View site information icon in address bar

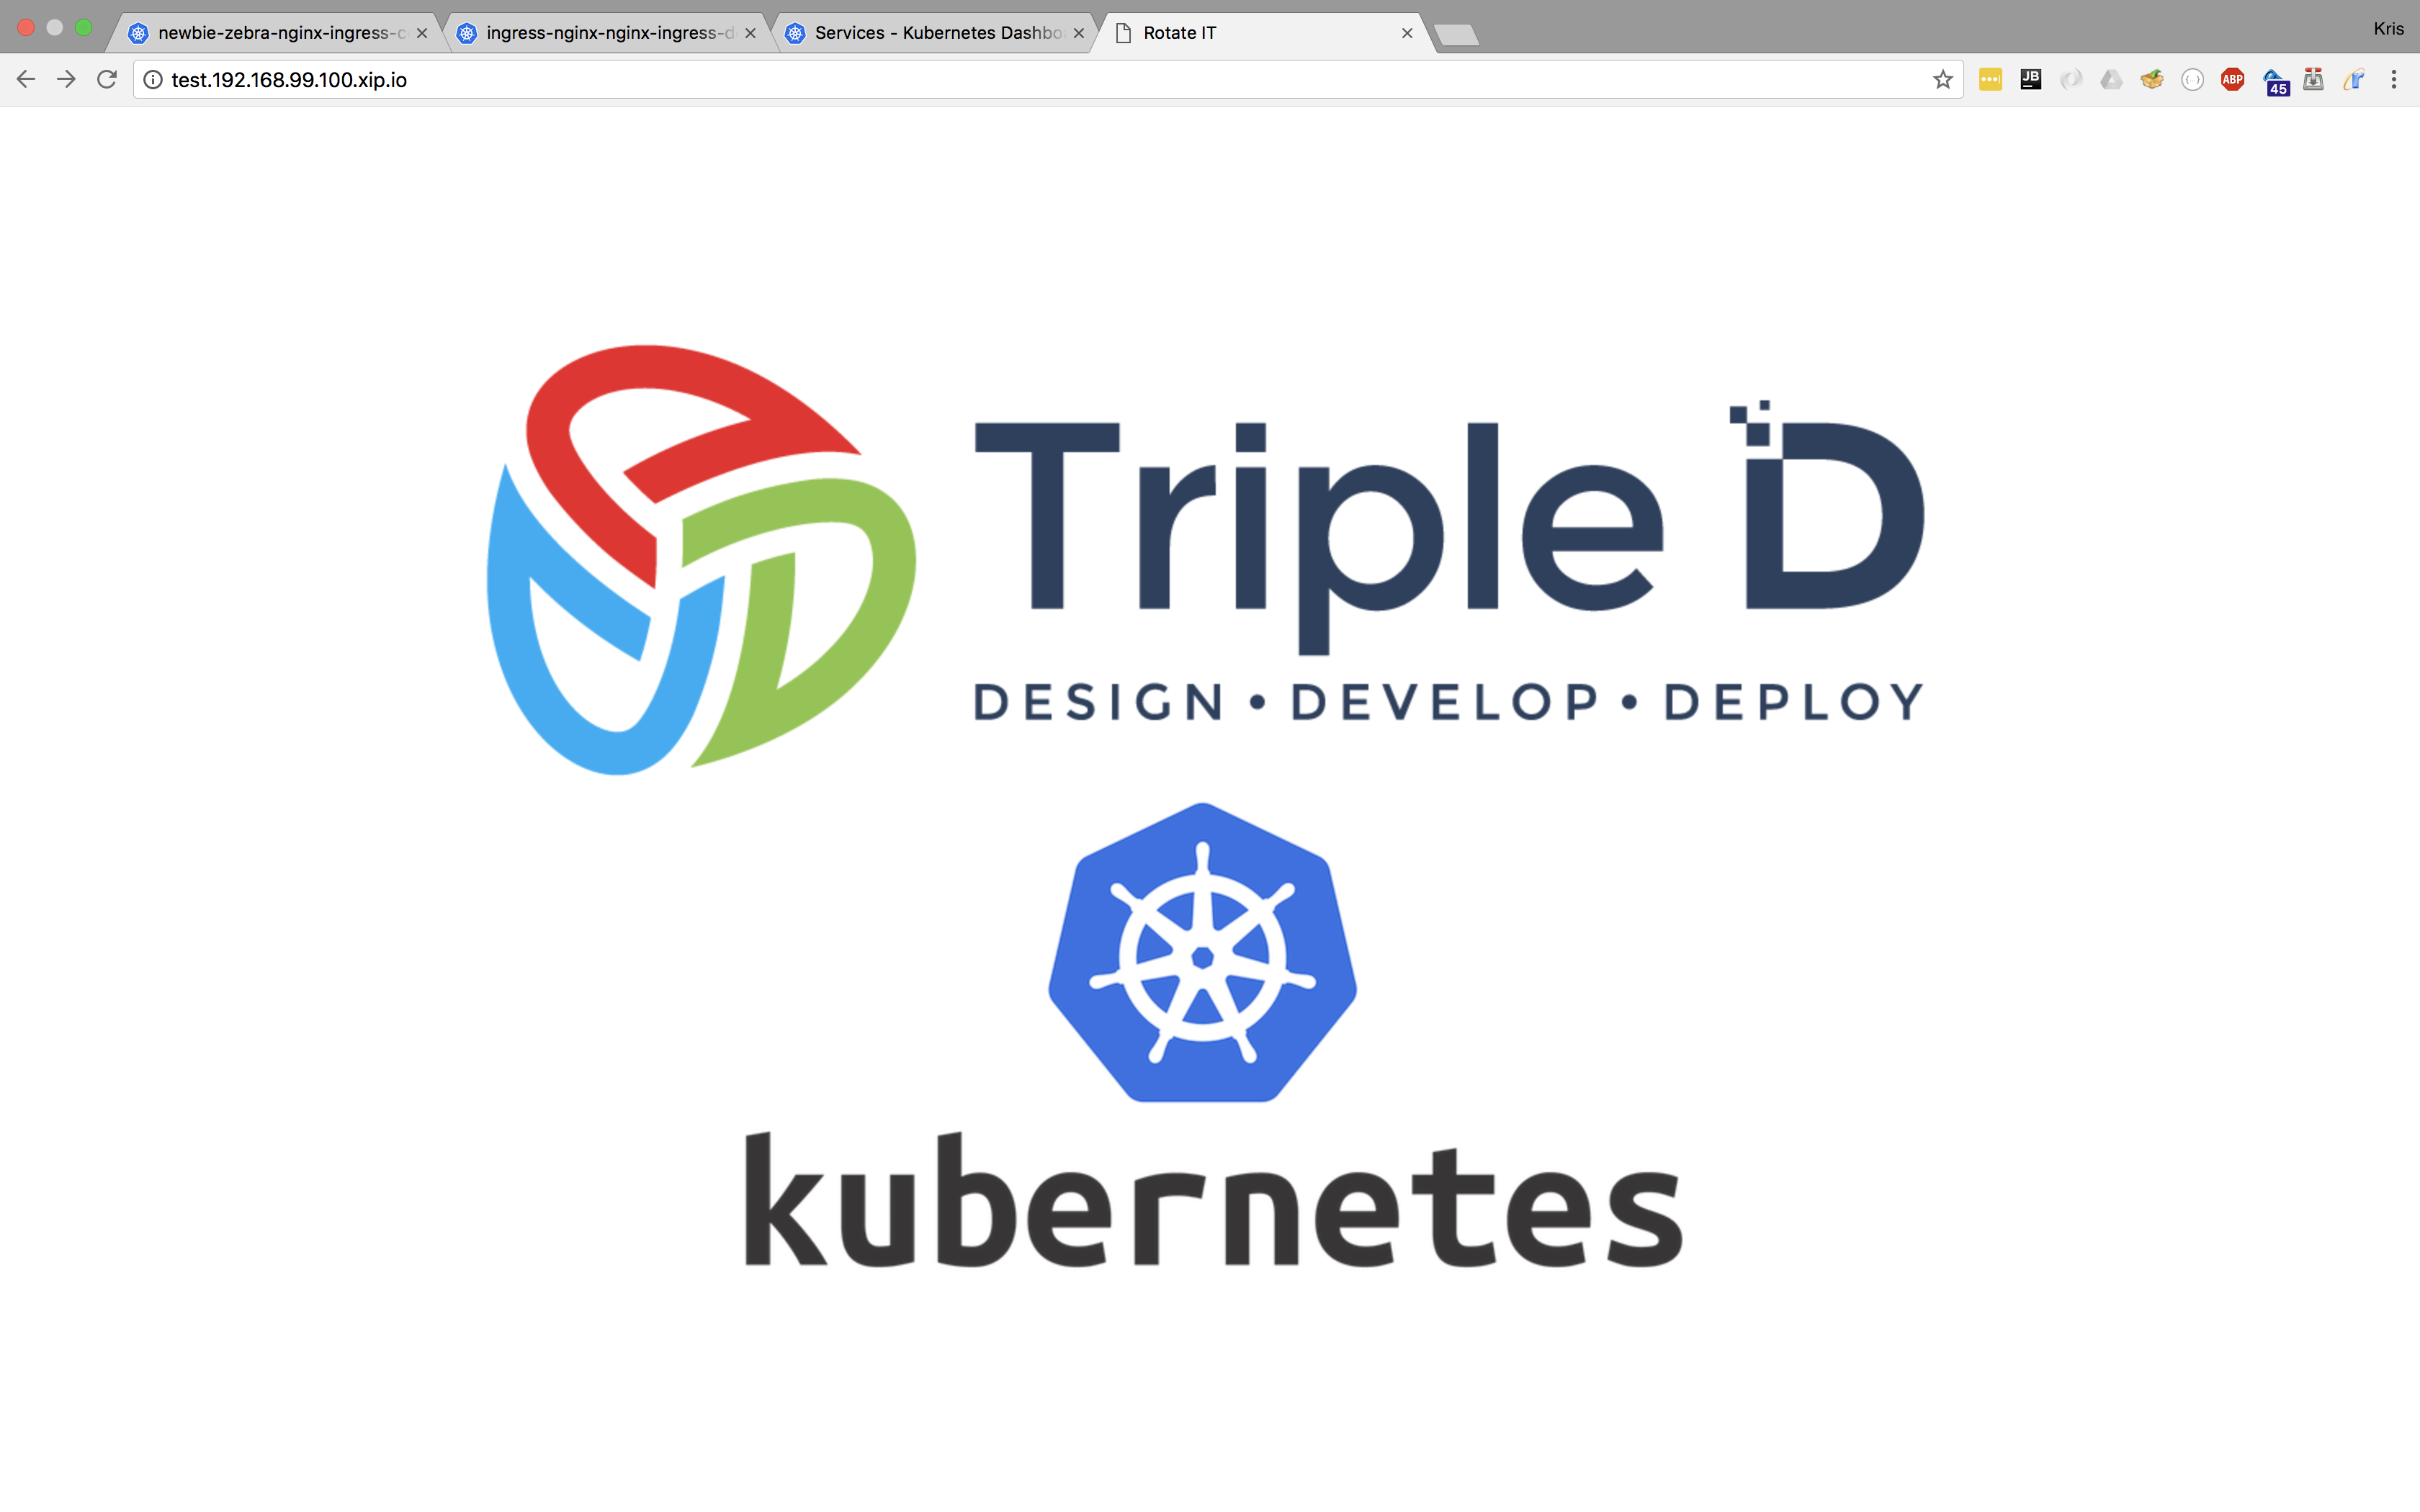click(153, 79)
